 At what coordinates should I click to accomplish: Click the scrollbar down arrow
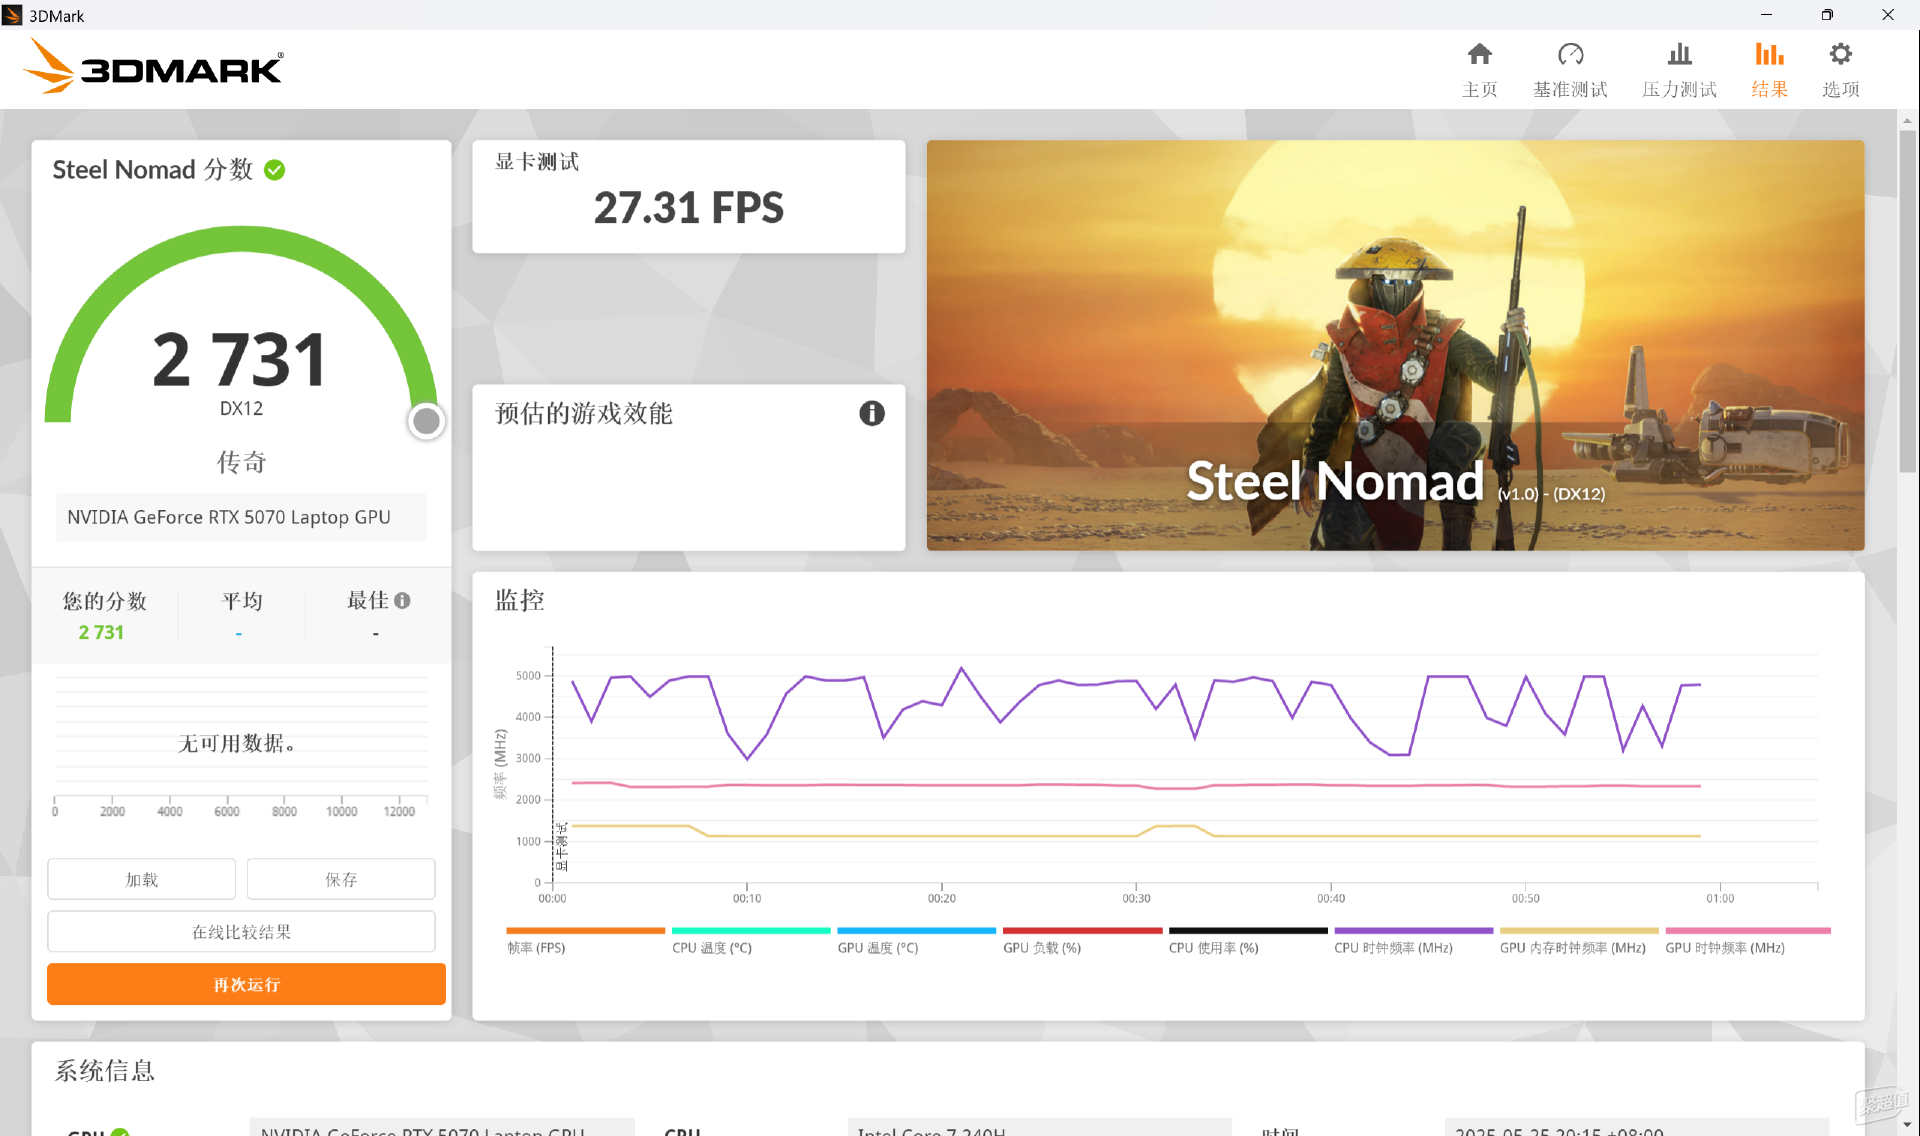(x=1907, y=1125)
